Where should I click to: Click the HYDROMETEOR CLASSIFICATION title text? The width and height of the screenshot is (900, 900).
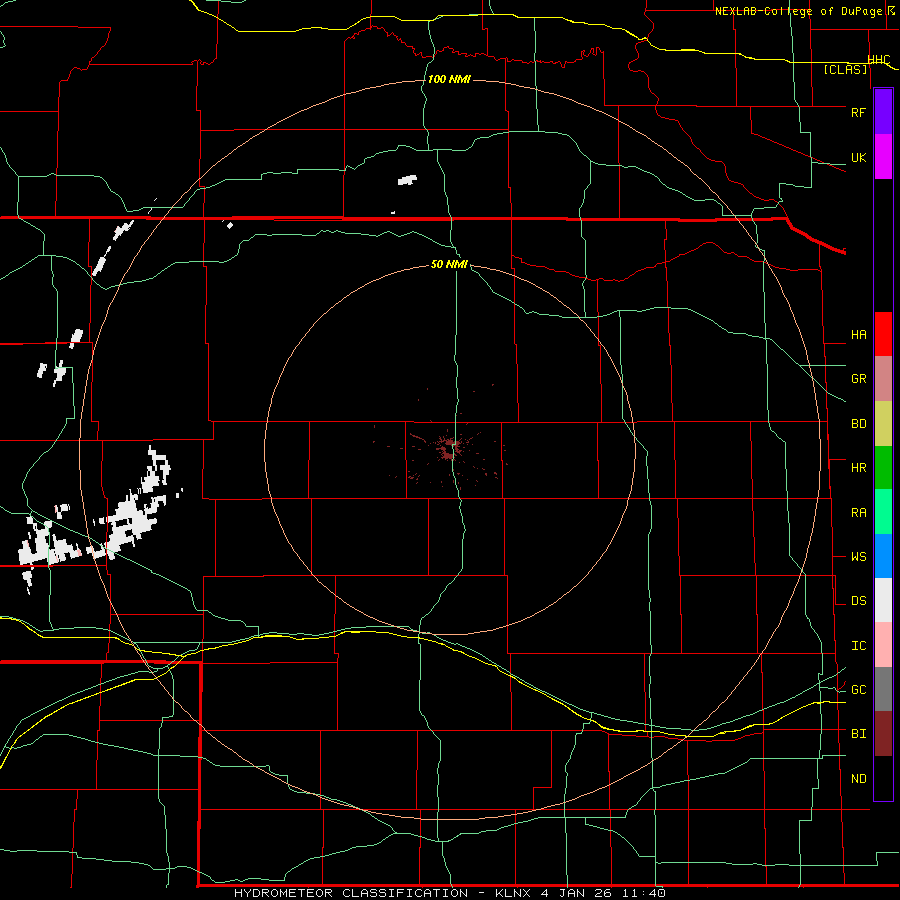[351, 893]
